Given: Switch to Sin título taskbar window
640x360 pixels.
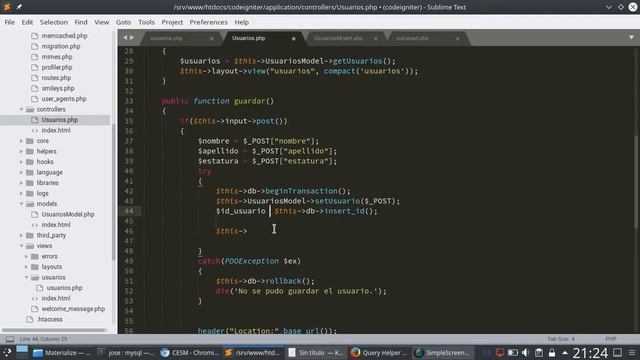Looking at the screenshot, I should coord(316,353).
